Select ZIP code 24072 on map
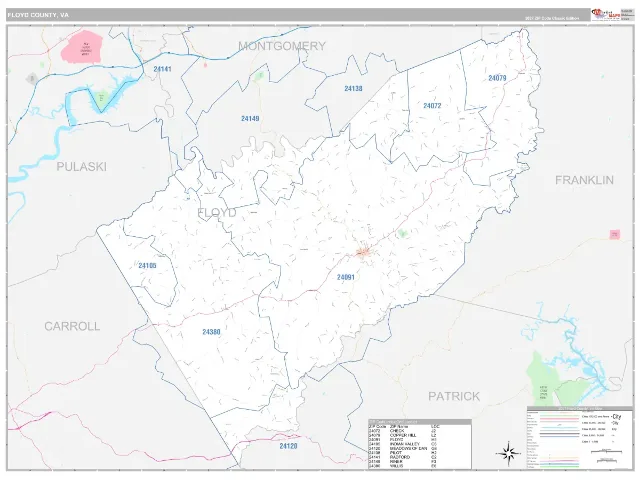The width and height of the screenshot is (640, 480). (432, 106)
